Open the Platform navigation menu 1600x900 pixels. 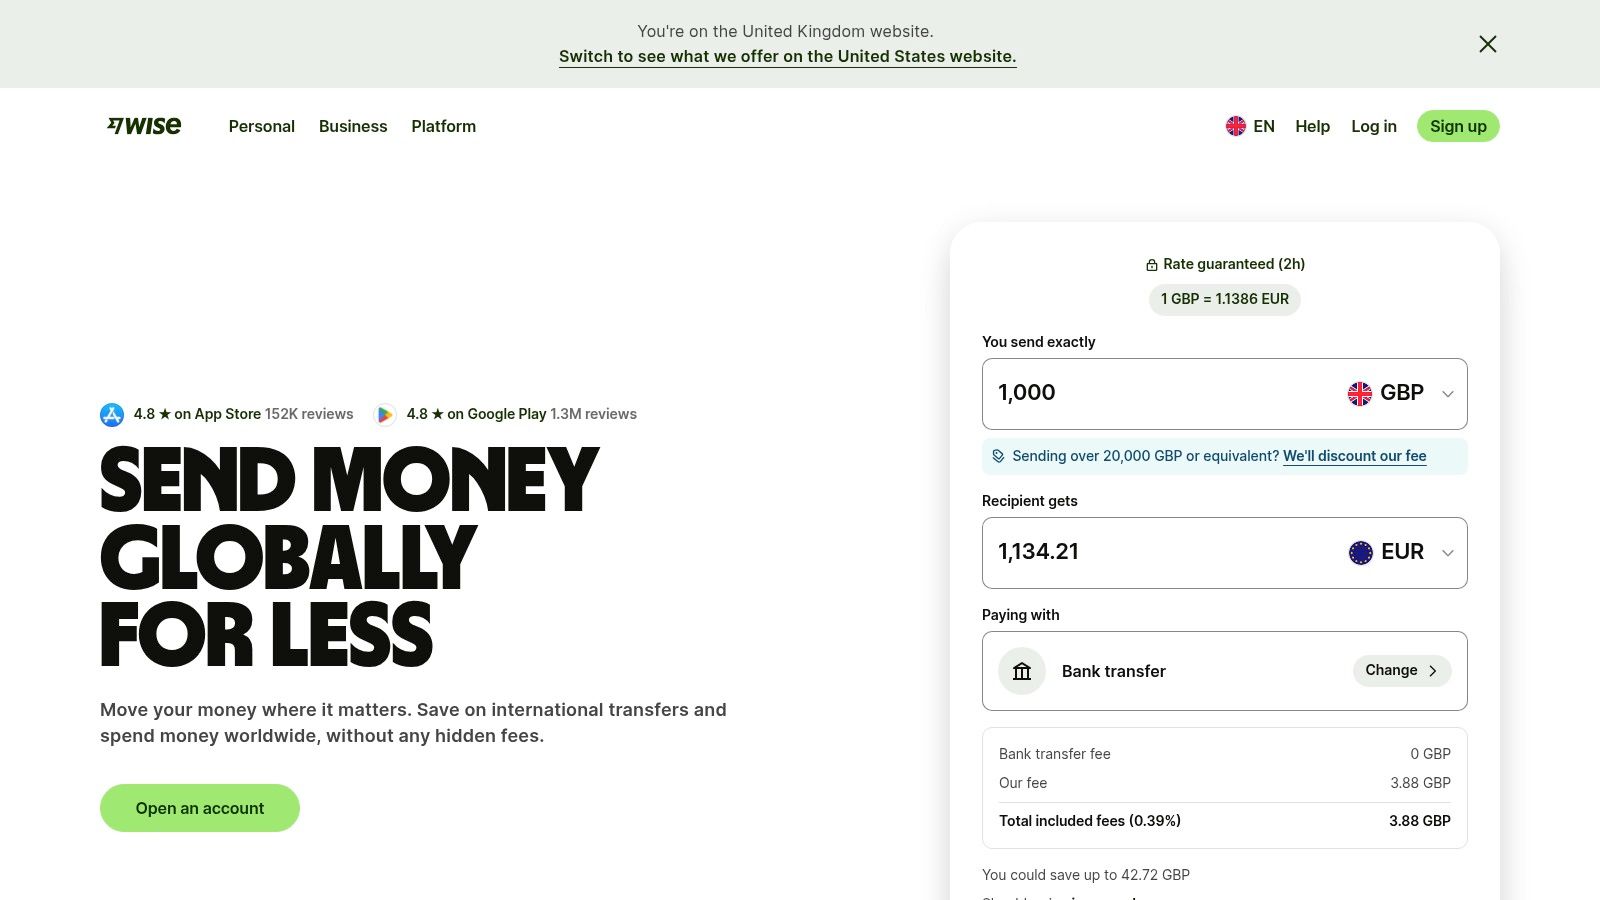coord(443,126)
